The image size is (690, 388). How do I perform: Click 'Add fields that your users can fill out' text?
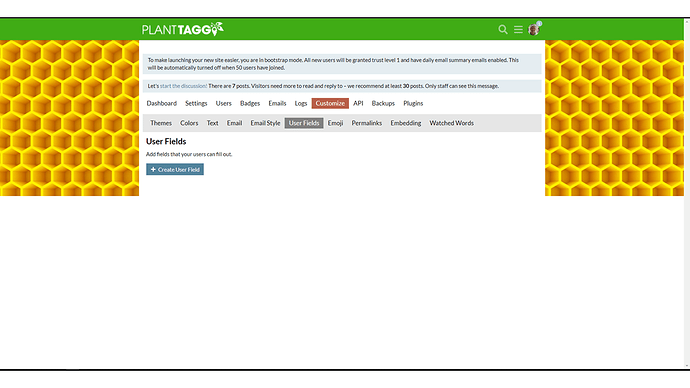(189, 154)
